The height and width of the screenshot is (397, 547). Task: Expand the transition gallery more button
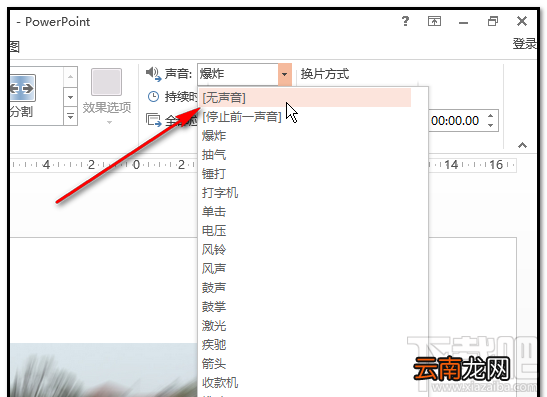(x=70, y=116)
